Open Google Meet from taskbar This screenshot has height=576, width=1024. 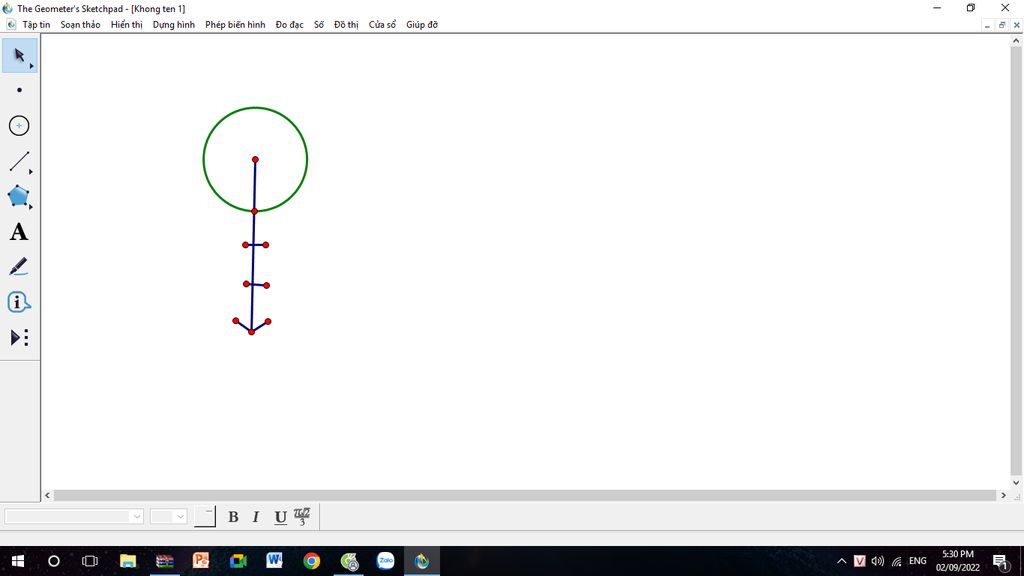tap(238, 561)
